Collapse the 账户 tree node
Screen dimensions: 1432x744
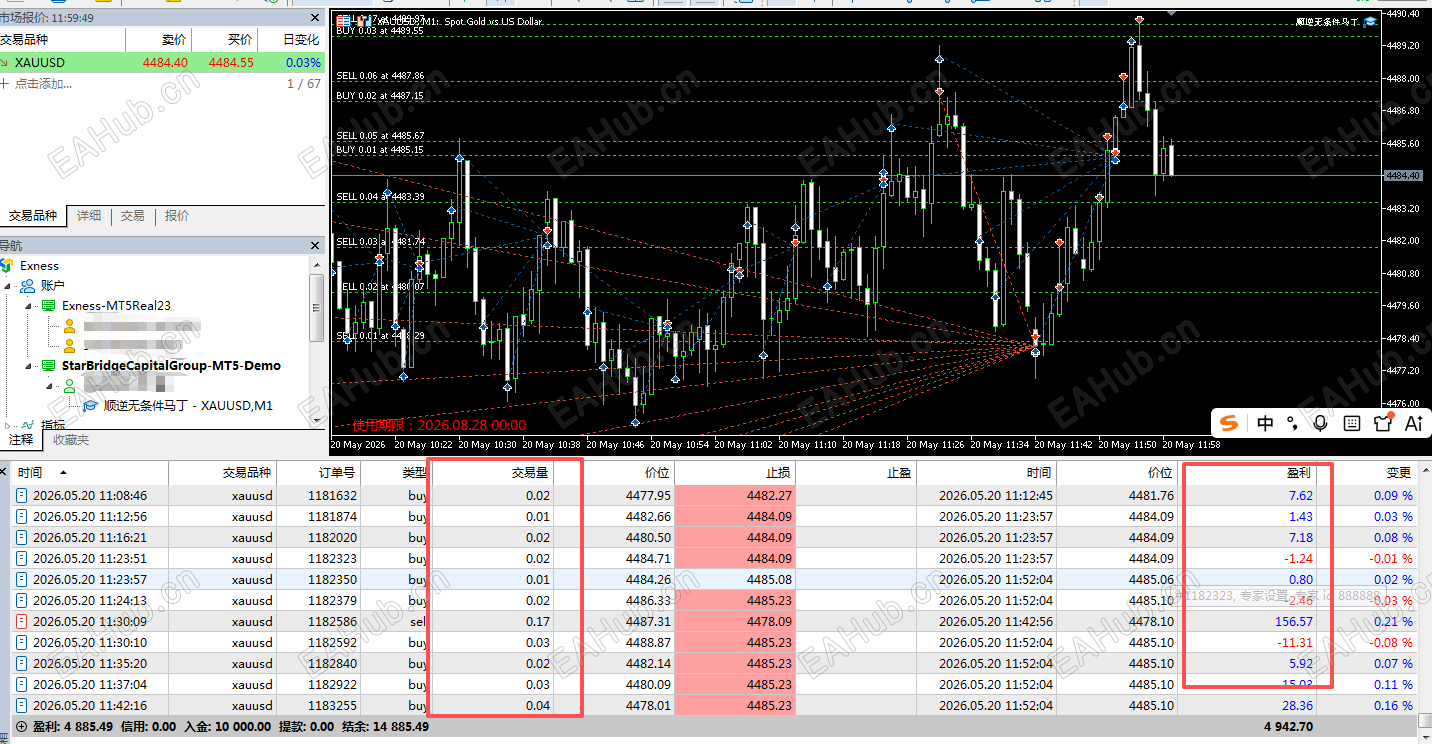click(9, 286)
